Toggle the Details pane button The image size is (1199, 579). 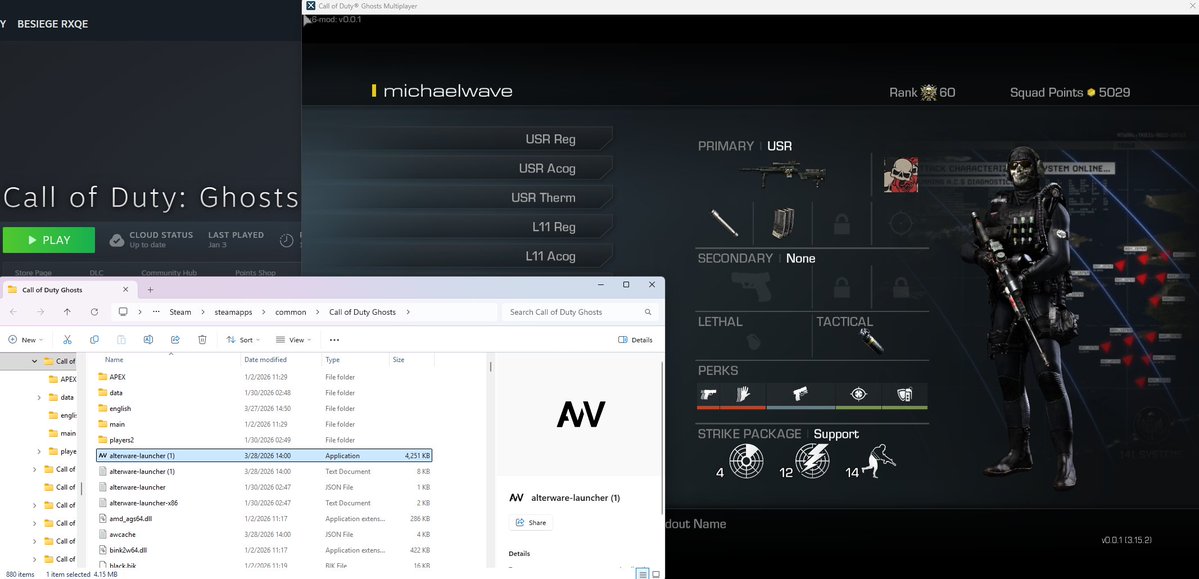click(635, 340)
